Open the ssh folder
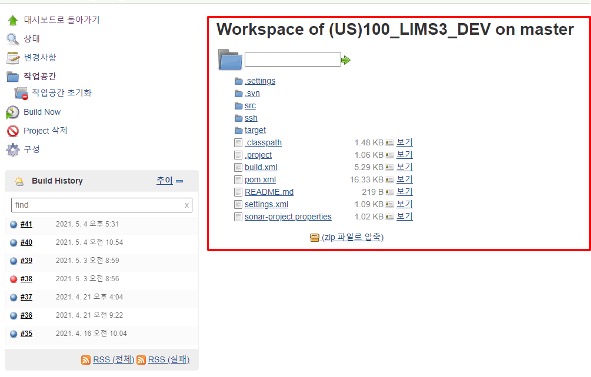This screenshot has width=591, height=377. tap(251, 118)
